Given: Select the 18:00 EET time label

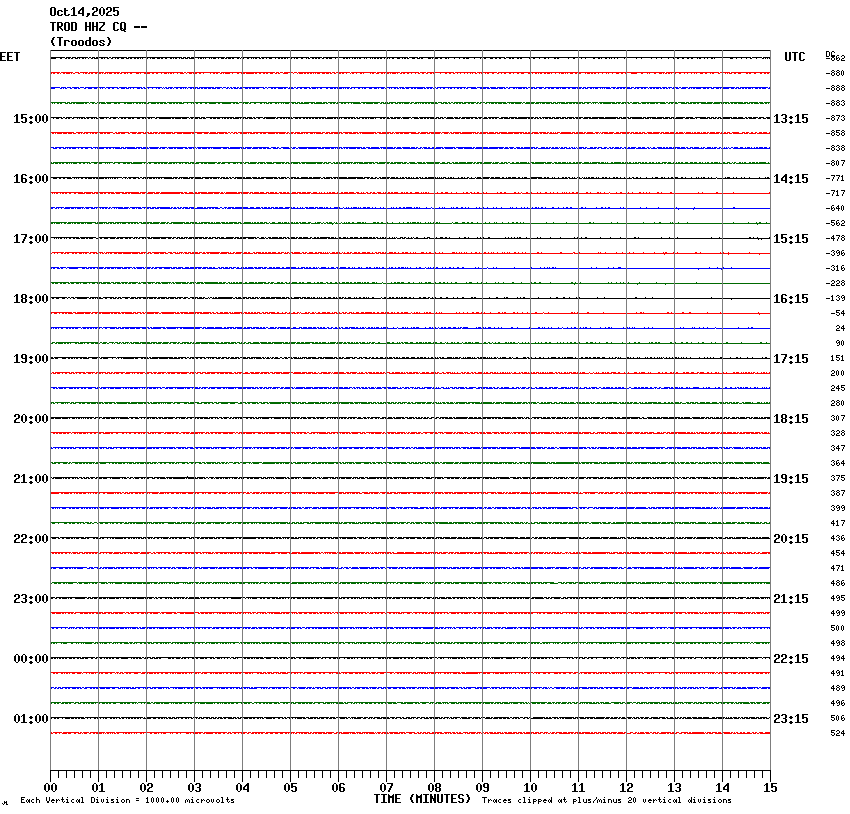Looking at the screenshot, I should coord(30,299).
